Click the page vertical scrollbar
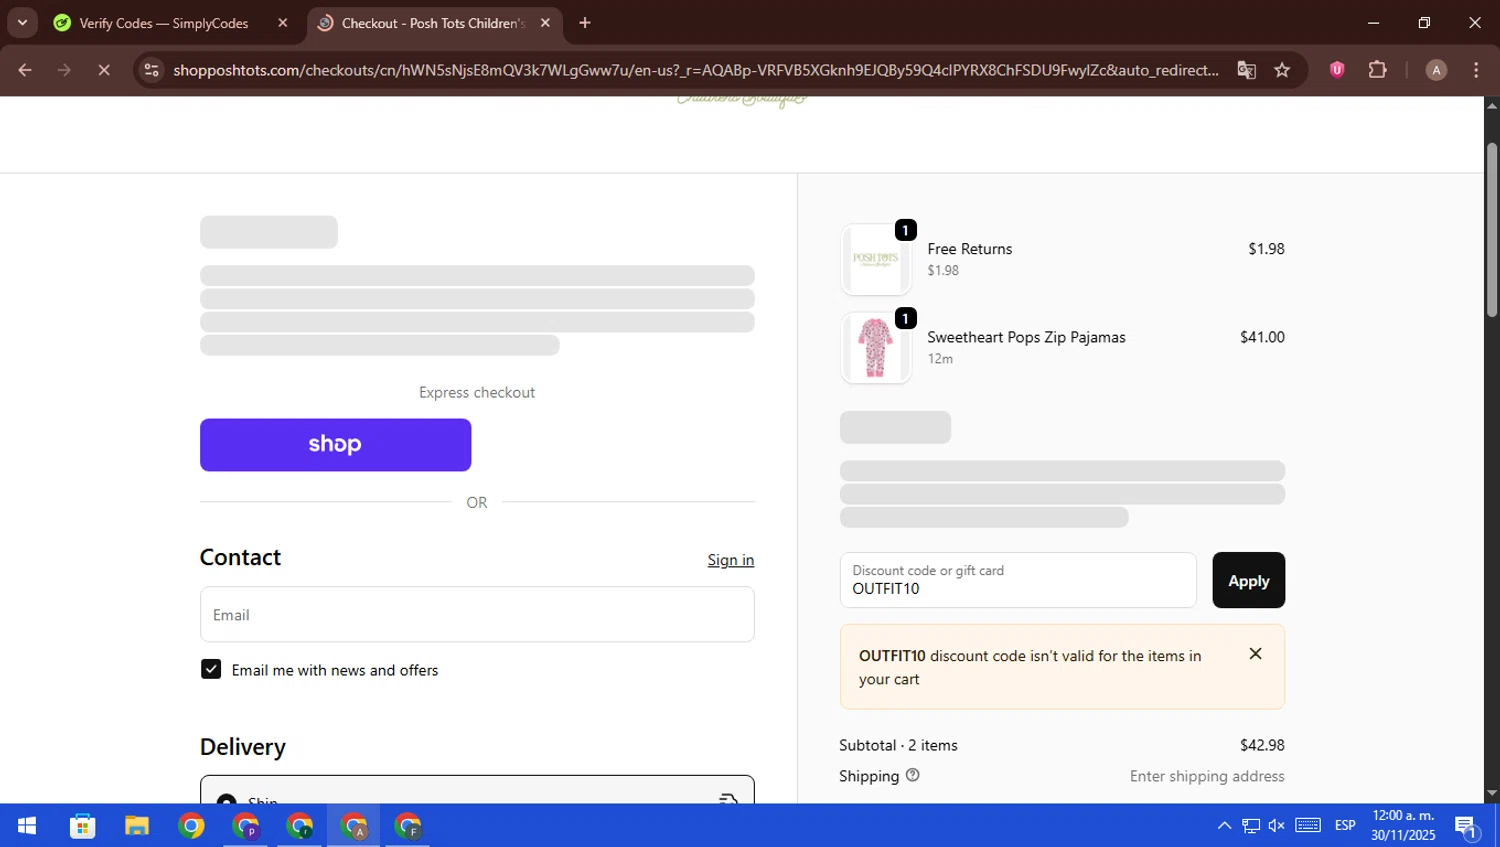 tap(1491, 230)
